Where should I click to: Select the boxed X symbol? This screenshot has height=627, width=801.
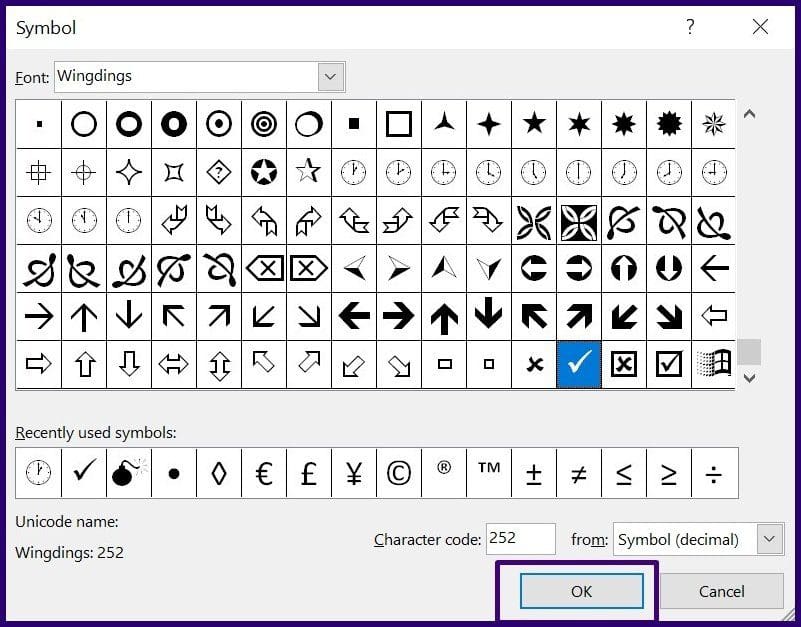tap(623, 364)
